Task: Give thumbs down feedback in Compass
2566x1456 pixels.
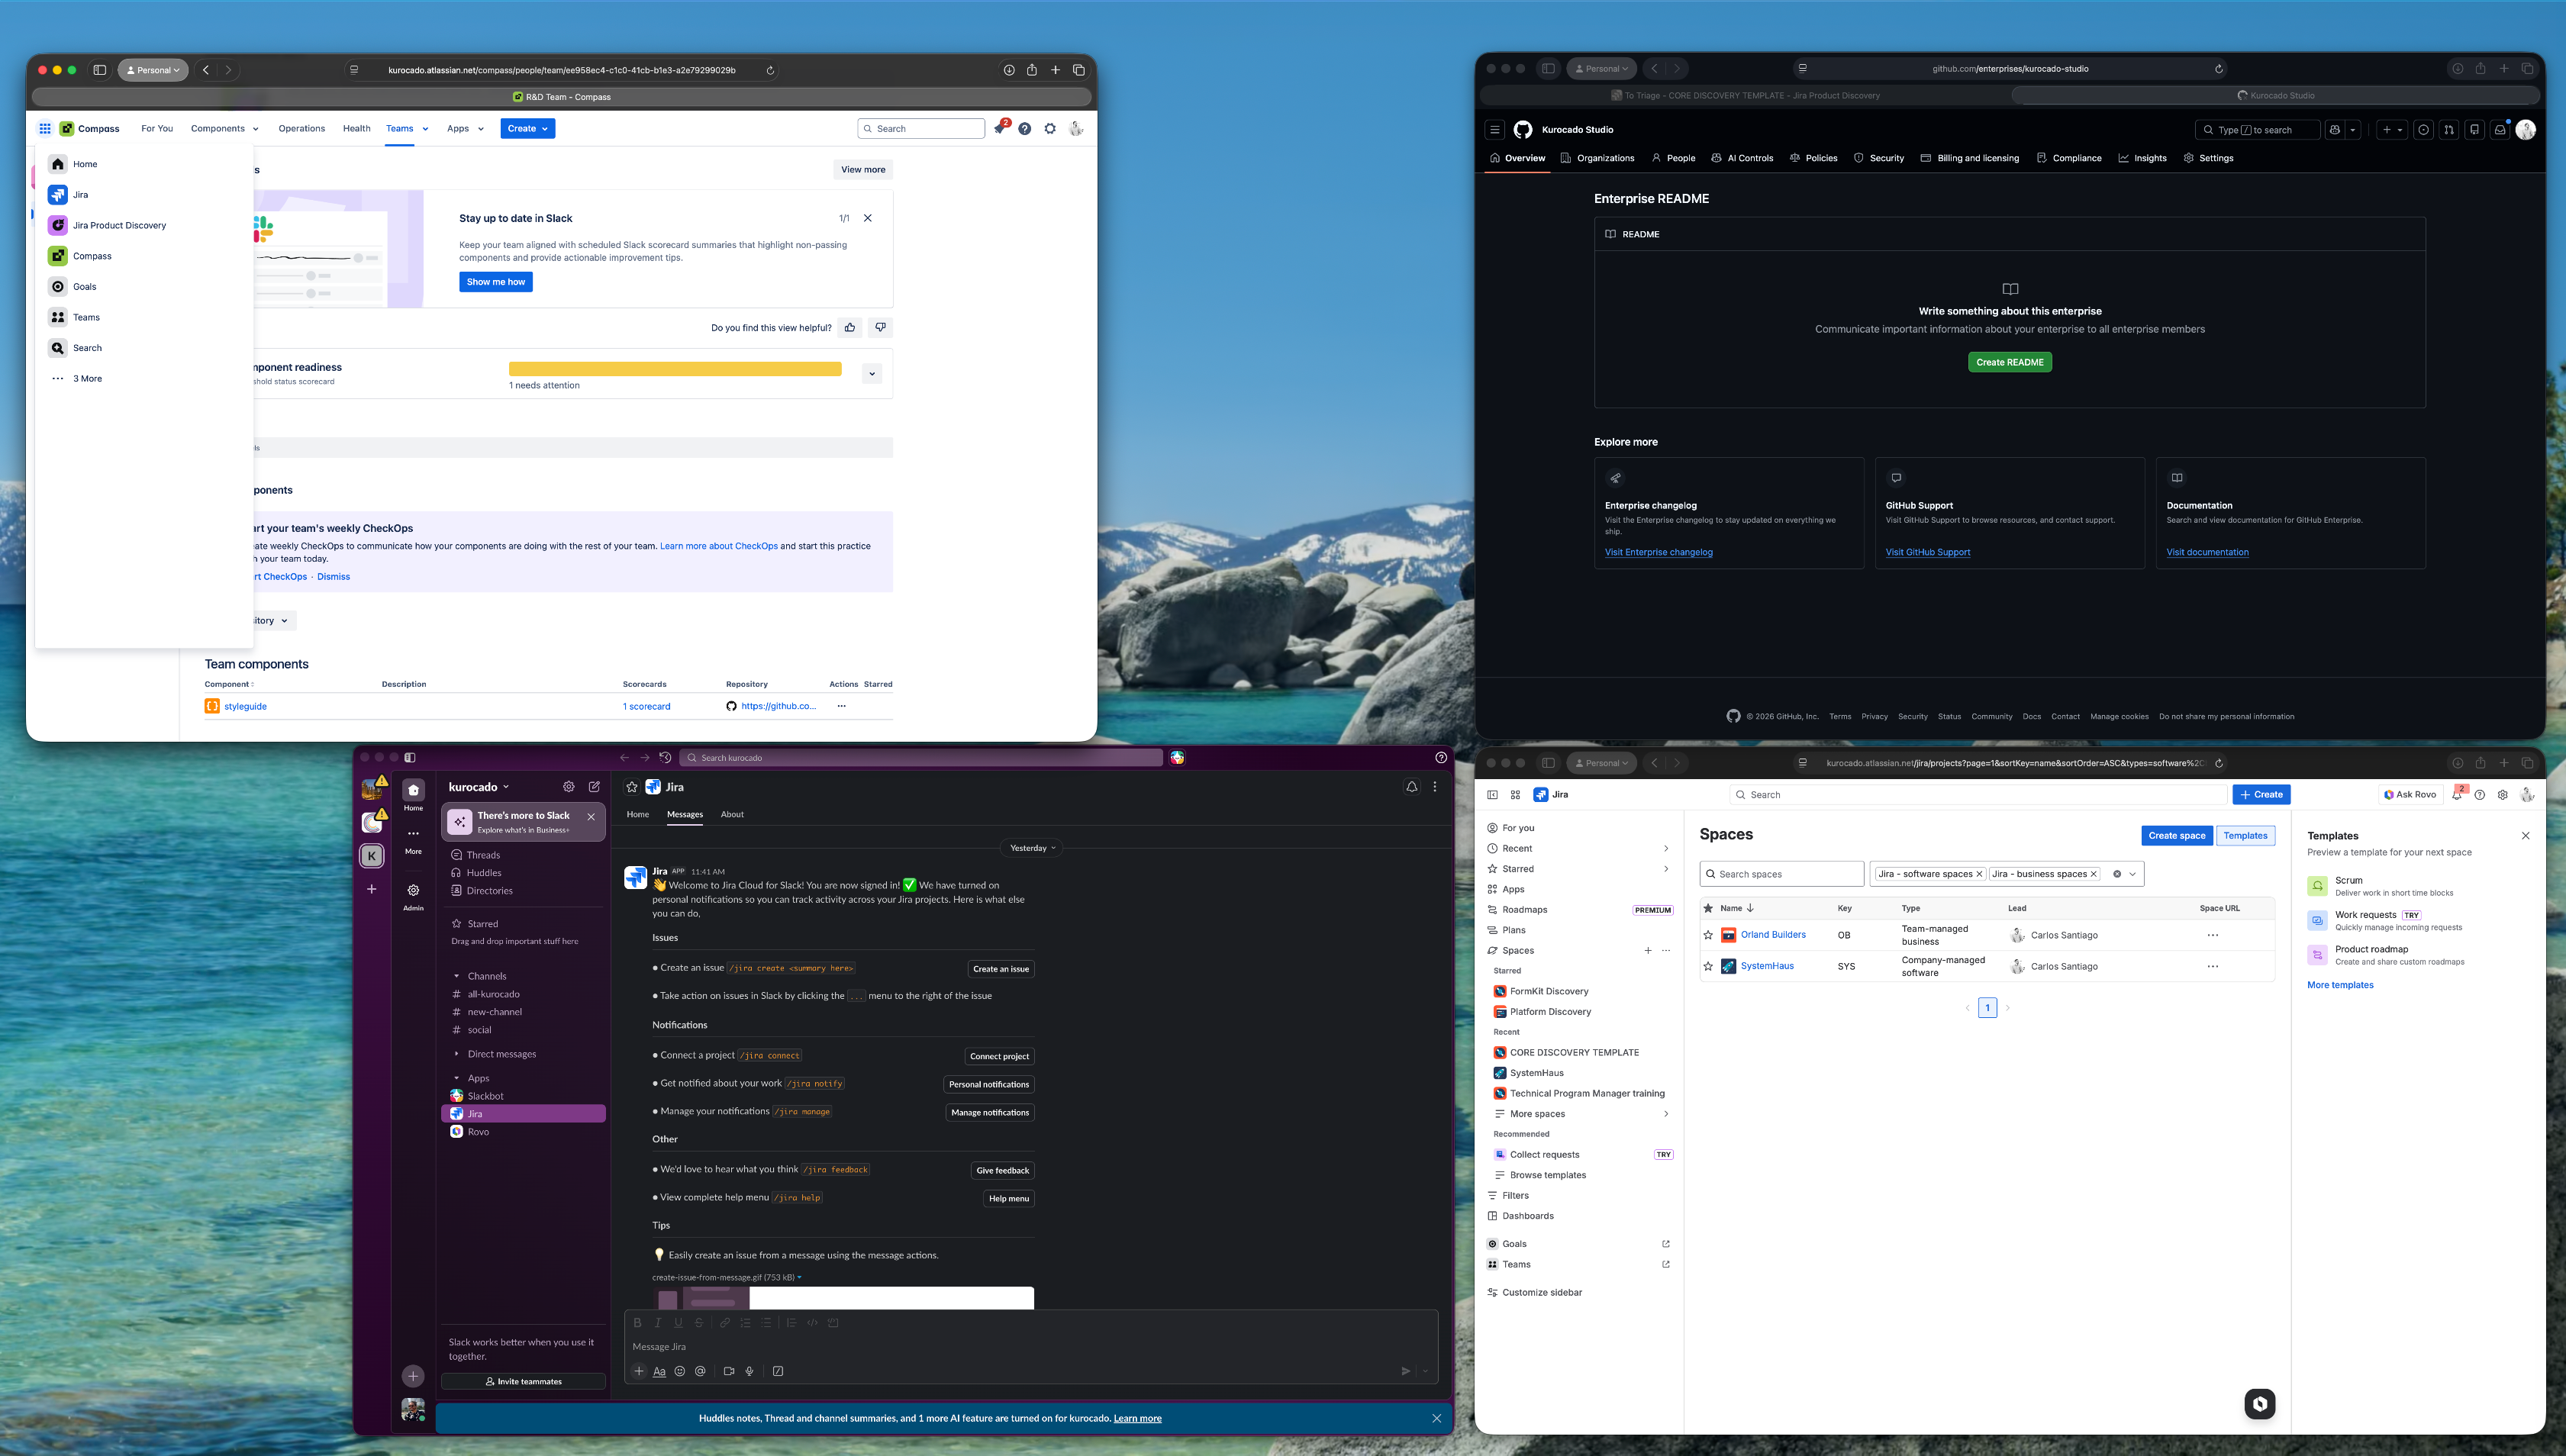Action: pyautogui.click(x=880, y=327)
